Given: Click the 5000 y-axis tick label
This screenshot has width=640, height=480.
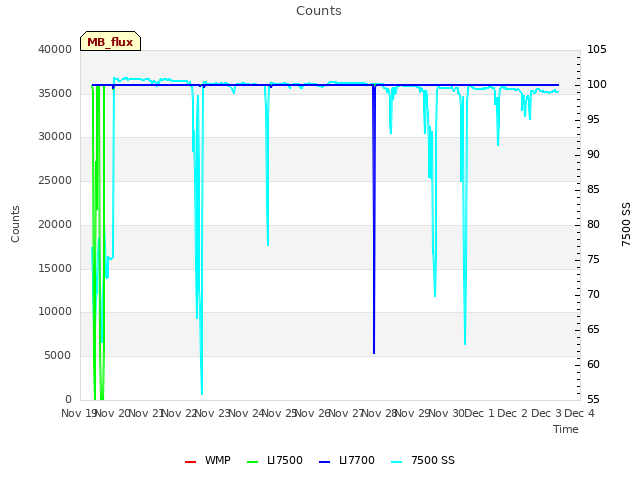Looking at the screenshot, I should pyautogui.click(x=58, y=356).
